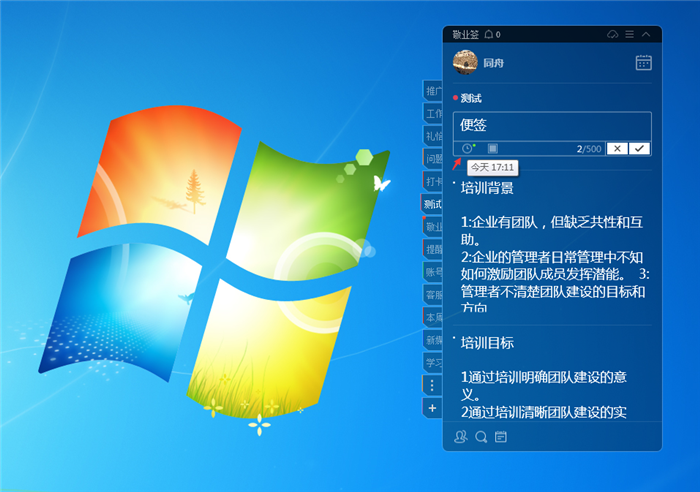Screen dimensions: 700x492
Task: Collapse the panel with the up chevron
Action: click(646, 34)
